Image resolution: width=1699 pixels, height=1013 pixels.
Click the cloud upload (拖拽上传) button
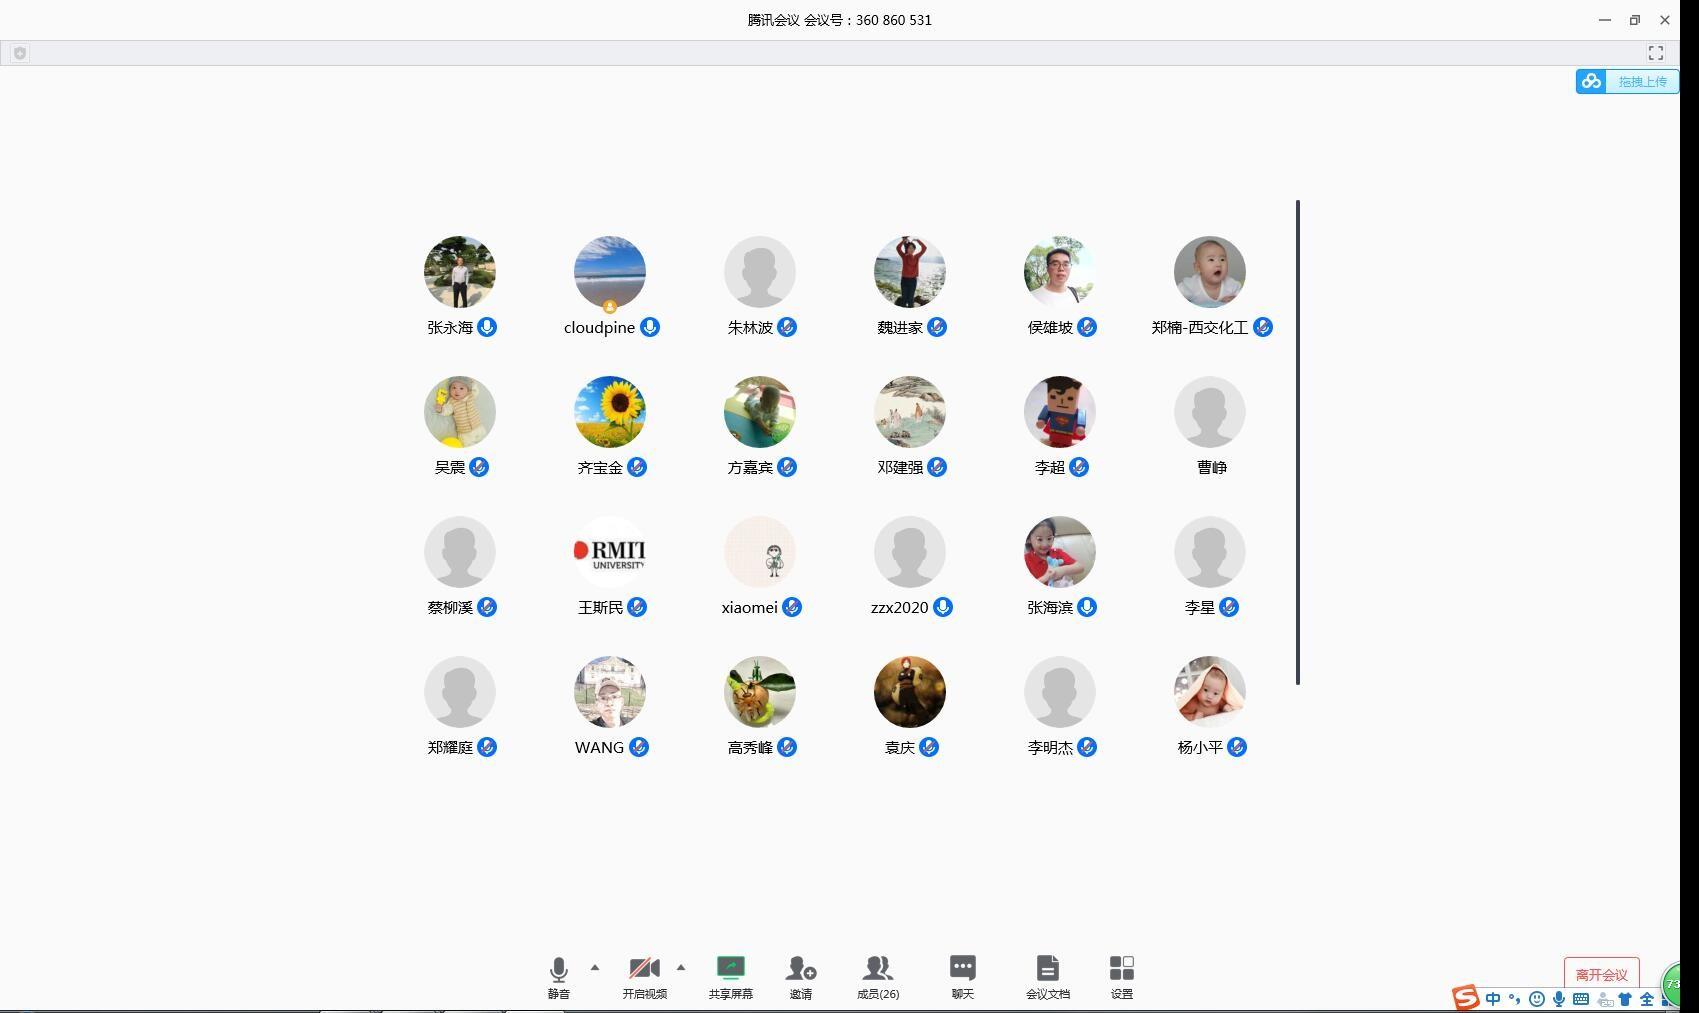[x=1627, y=82]
